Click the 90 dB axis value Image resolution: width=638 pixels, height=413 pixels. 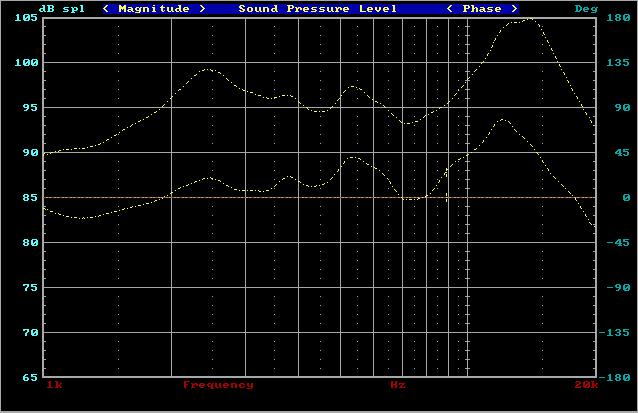click(x=30, y=153)
